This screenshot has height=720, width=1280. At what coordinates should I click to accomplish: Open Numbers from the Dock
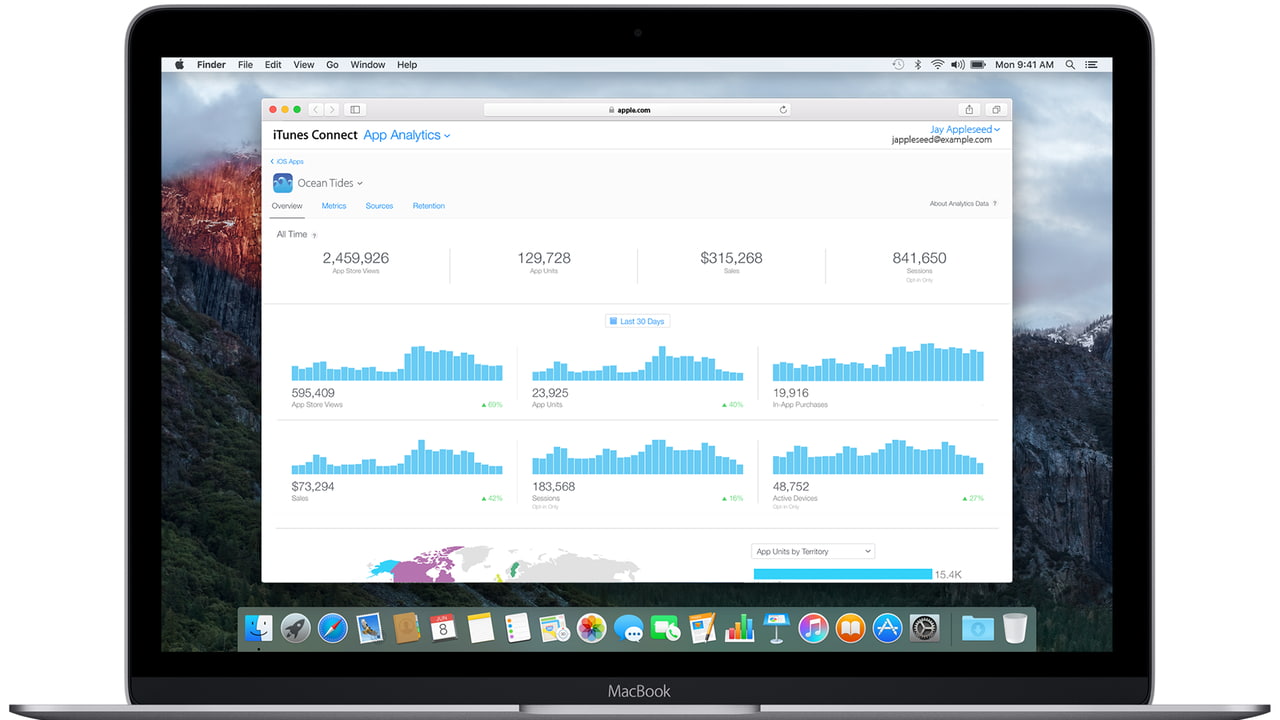tap(739, 628)
